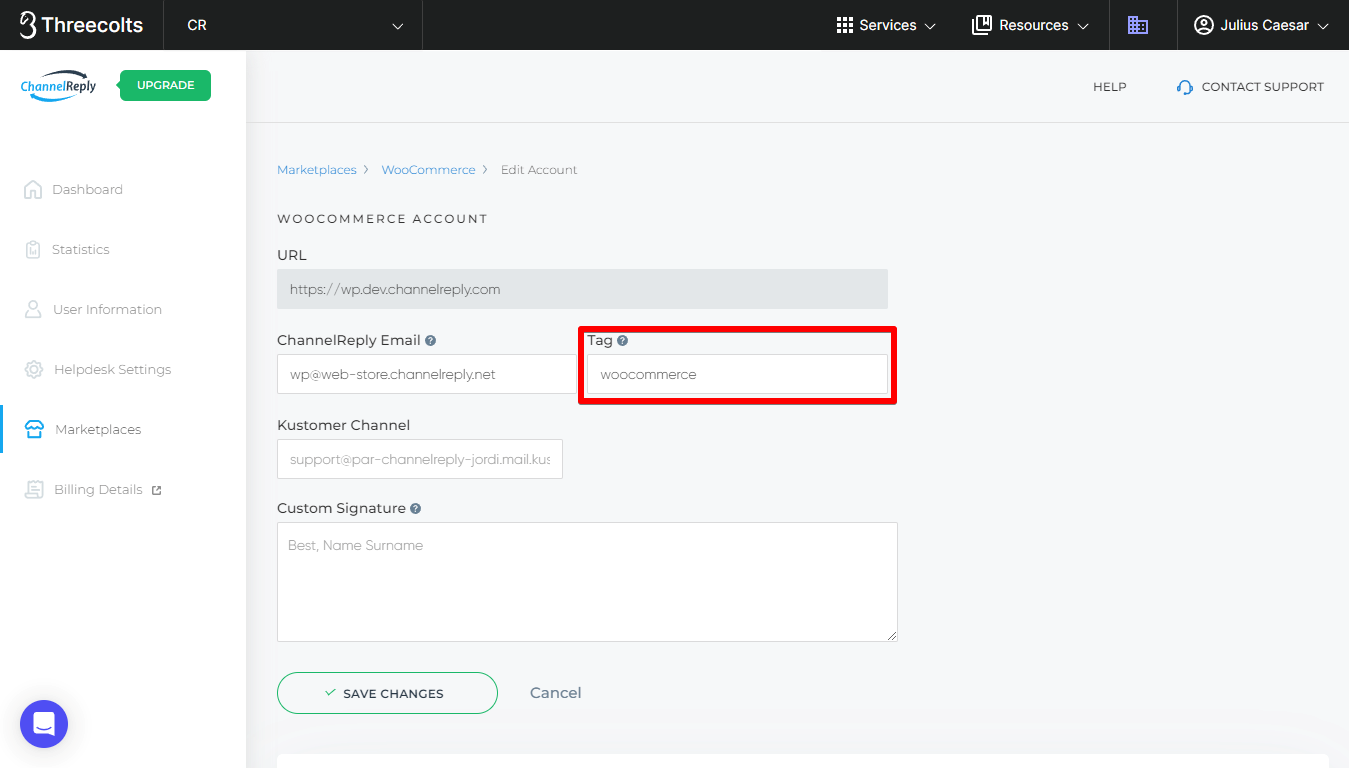Image resolution: width=1349 pixels, height=768 pixels.
Task: Click the WOOCOMMERCE ACCOUNT heading
Action: [x=382, y=218]
